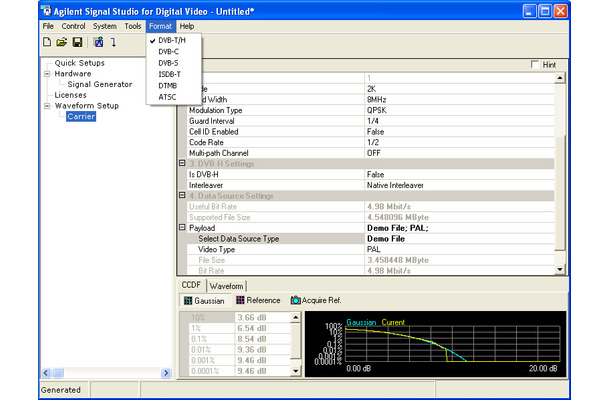Click the Acquire Ref. camera icon
Viewport: 610px width, 400px height.
coord(296,300)
